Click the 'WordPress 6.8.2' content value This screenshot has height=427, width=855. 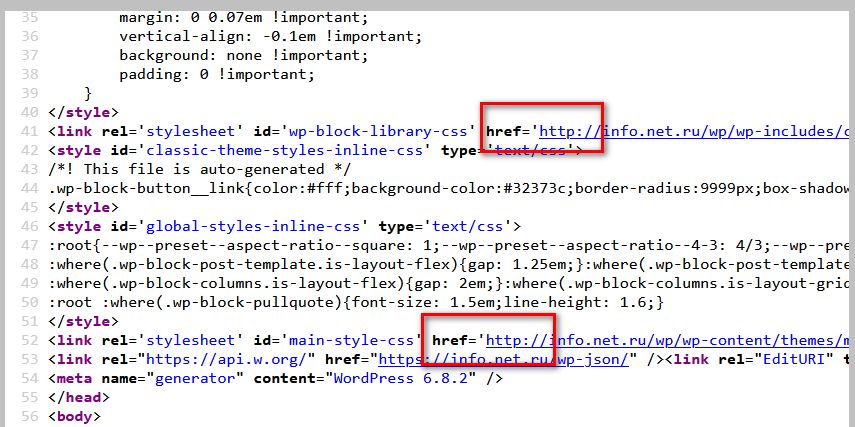400,378
